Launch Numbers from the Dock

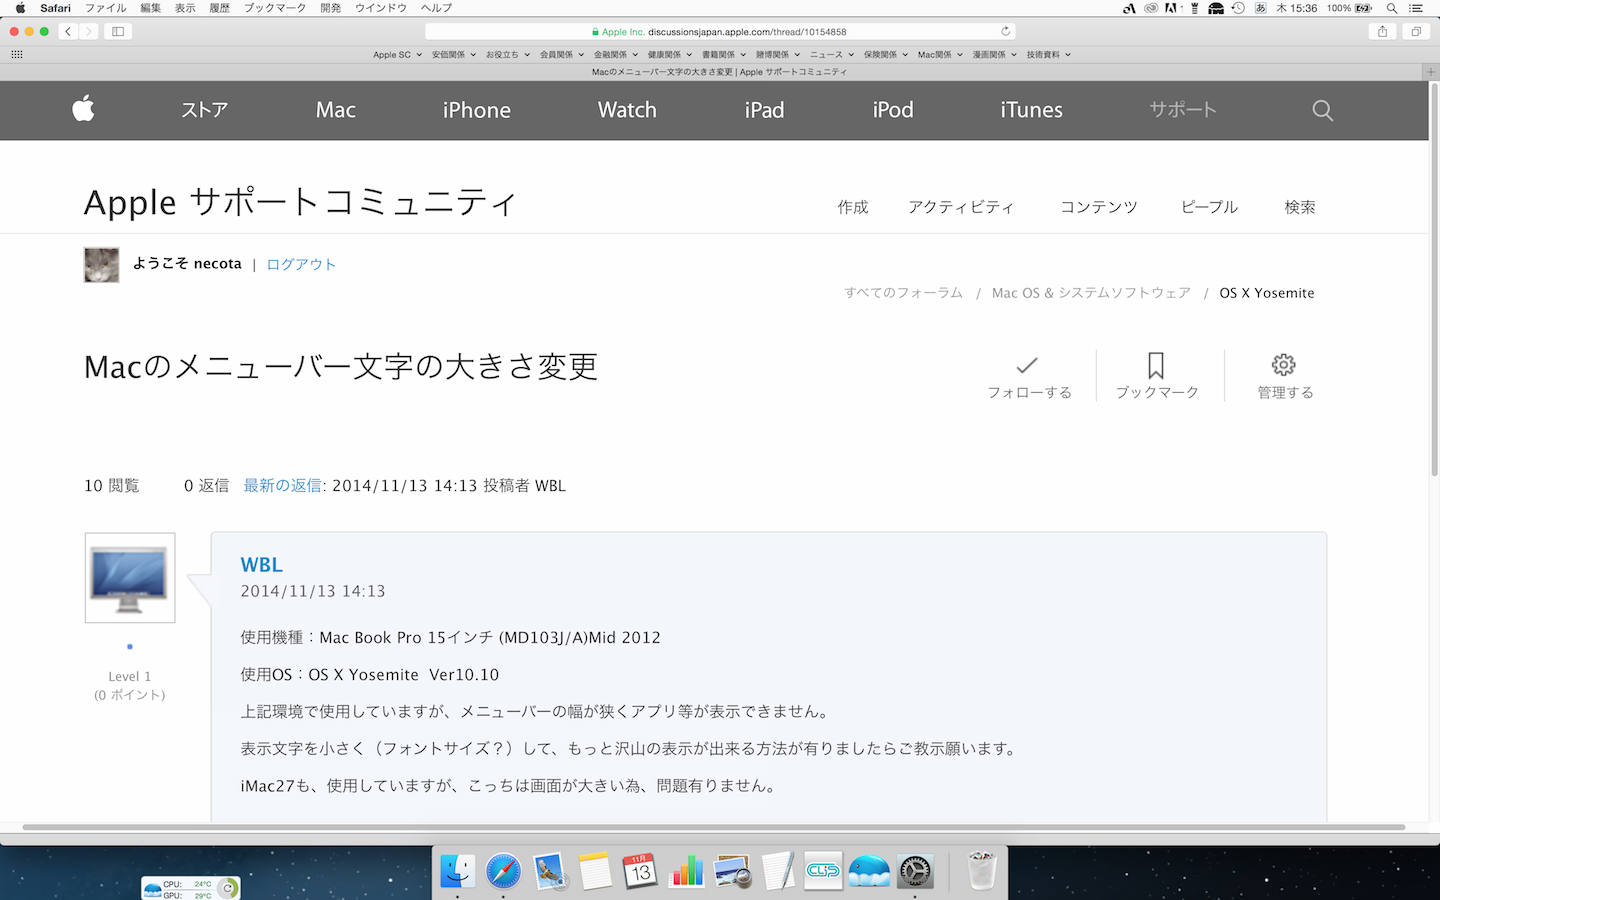point(687,871)
